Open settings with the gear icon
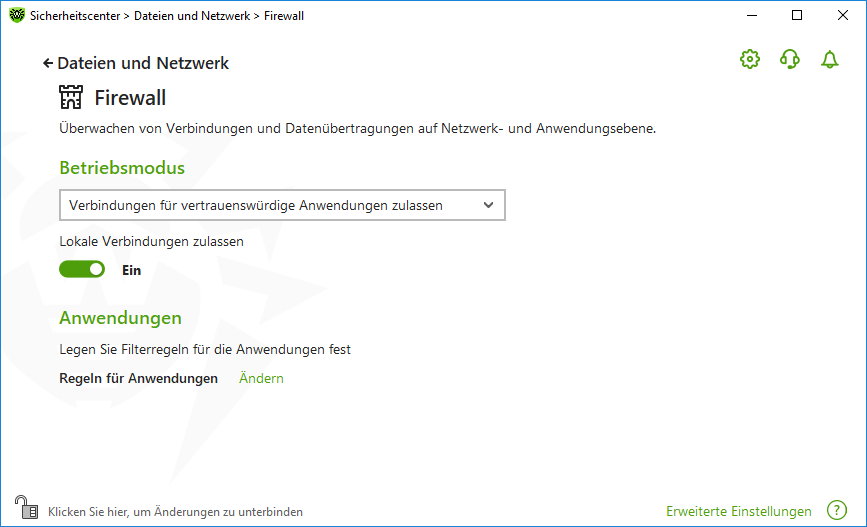 point(749,60)
